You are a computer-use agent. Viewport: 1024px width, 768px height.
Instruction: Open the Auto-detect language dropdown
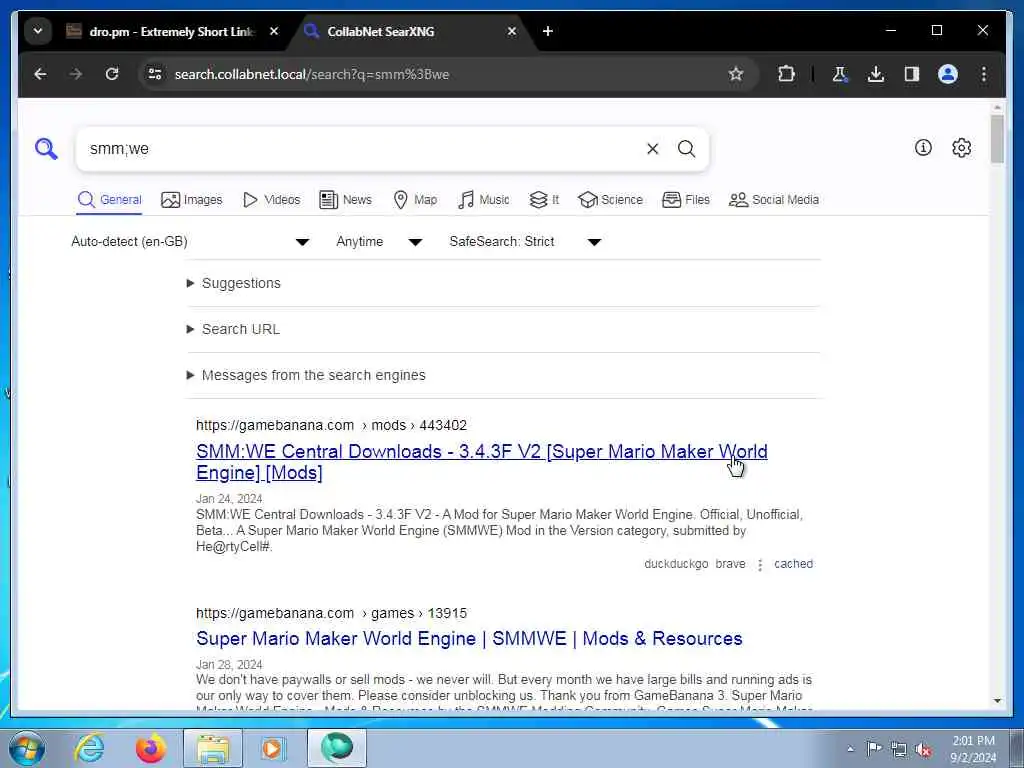tap(190, 242)
